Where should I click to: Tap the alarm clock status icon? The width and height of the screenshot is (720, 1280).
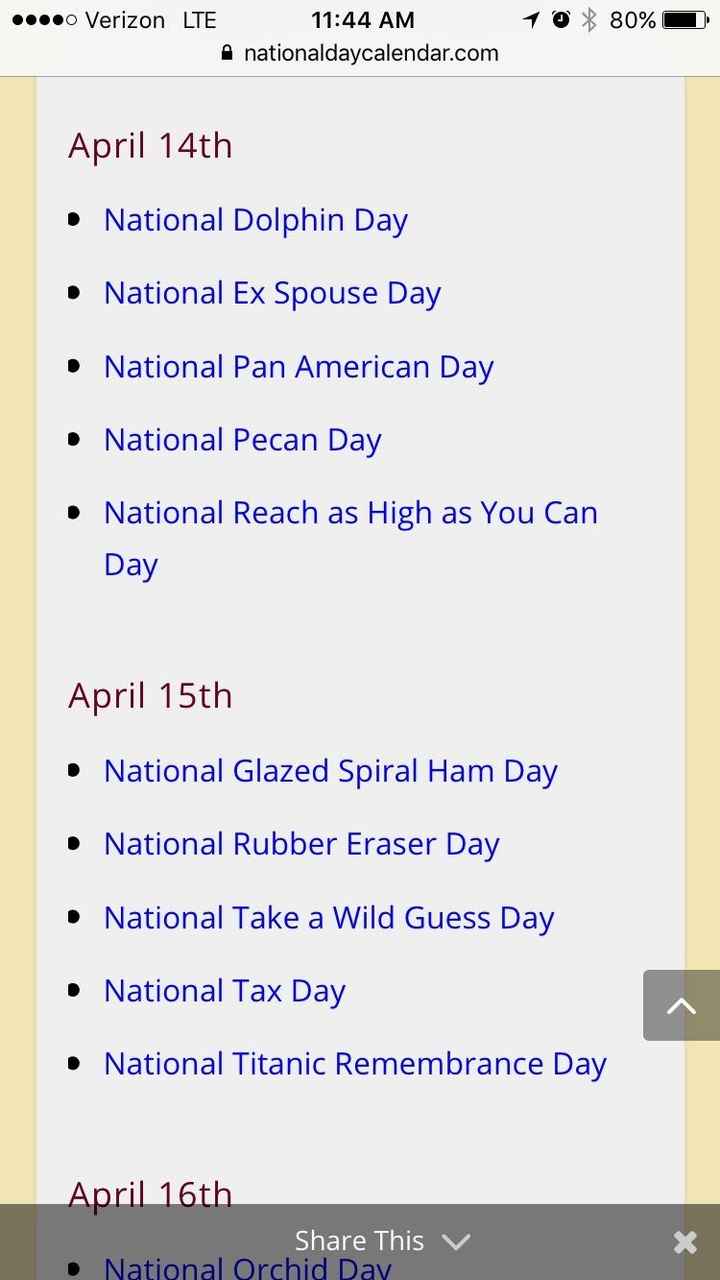pos(561,20)
